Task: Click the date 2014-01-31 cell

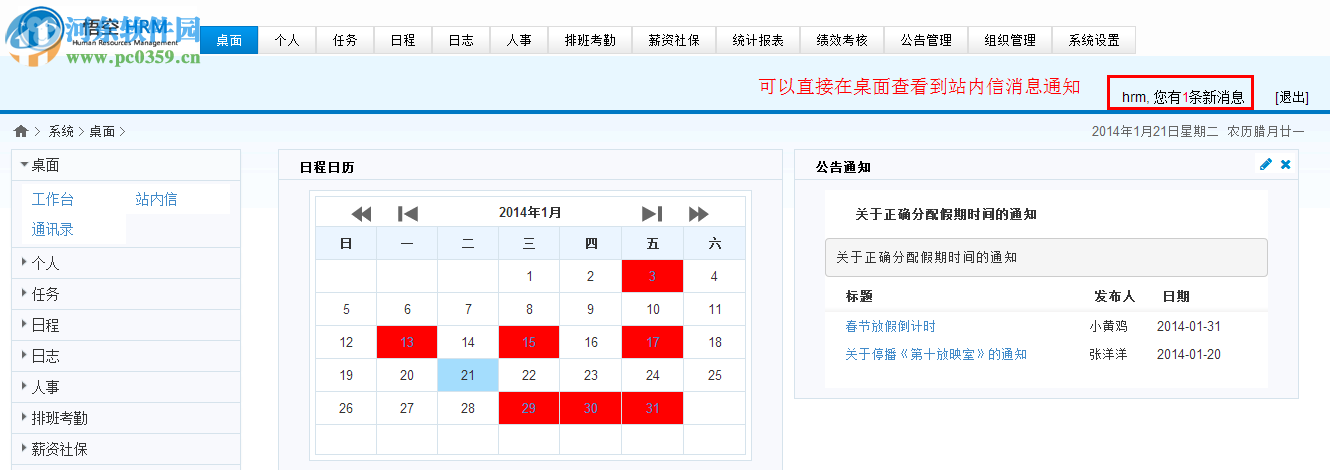Action: [x=1189, y=326]
